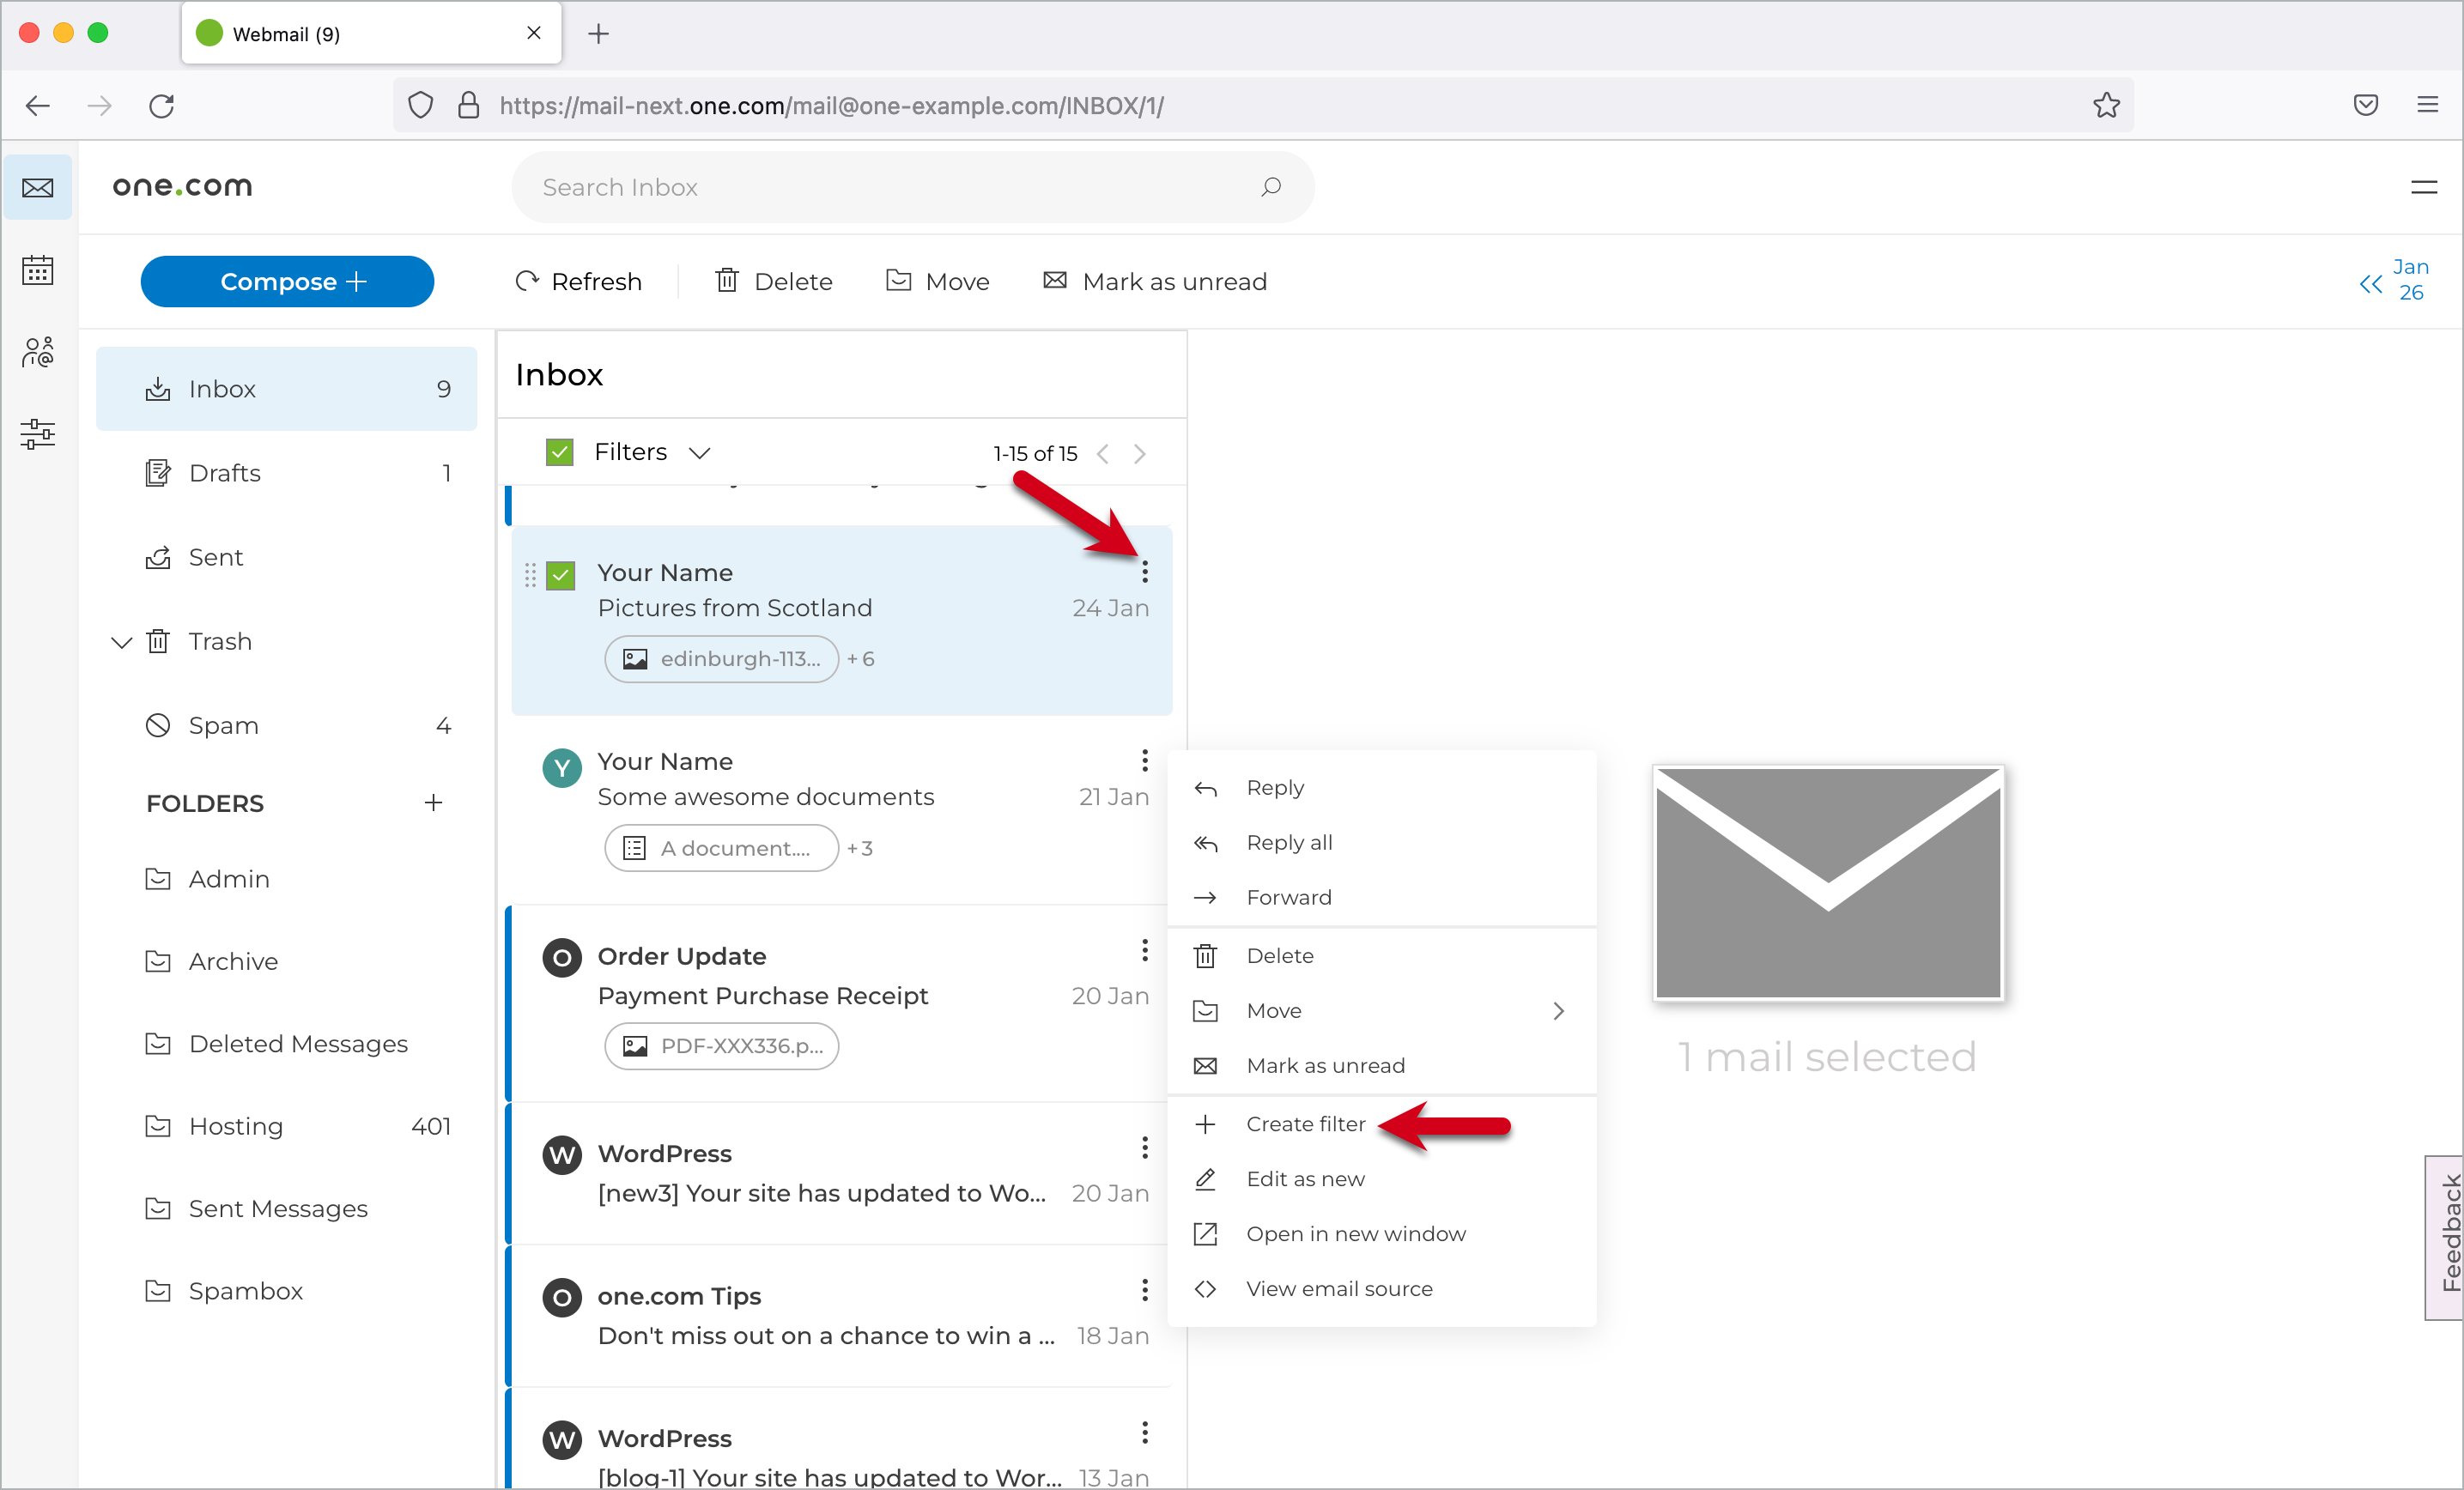Select the Some awesome documents email avatar
2464x1490 pixels.
562,768
